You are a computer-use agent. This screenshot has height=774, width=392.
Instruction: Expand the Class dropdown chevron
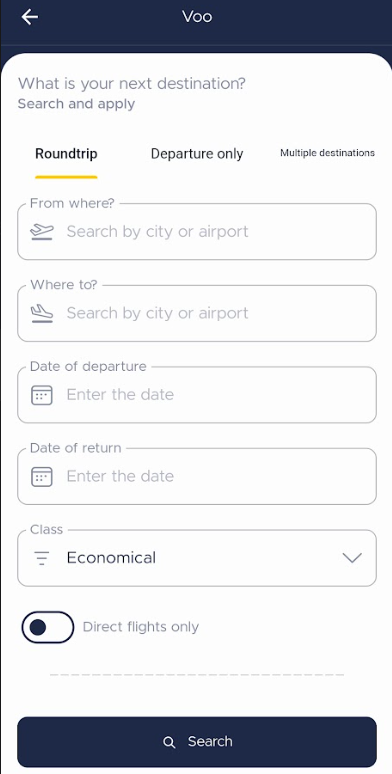[352, 558]
